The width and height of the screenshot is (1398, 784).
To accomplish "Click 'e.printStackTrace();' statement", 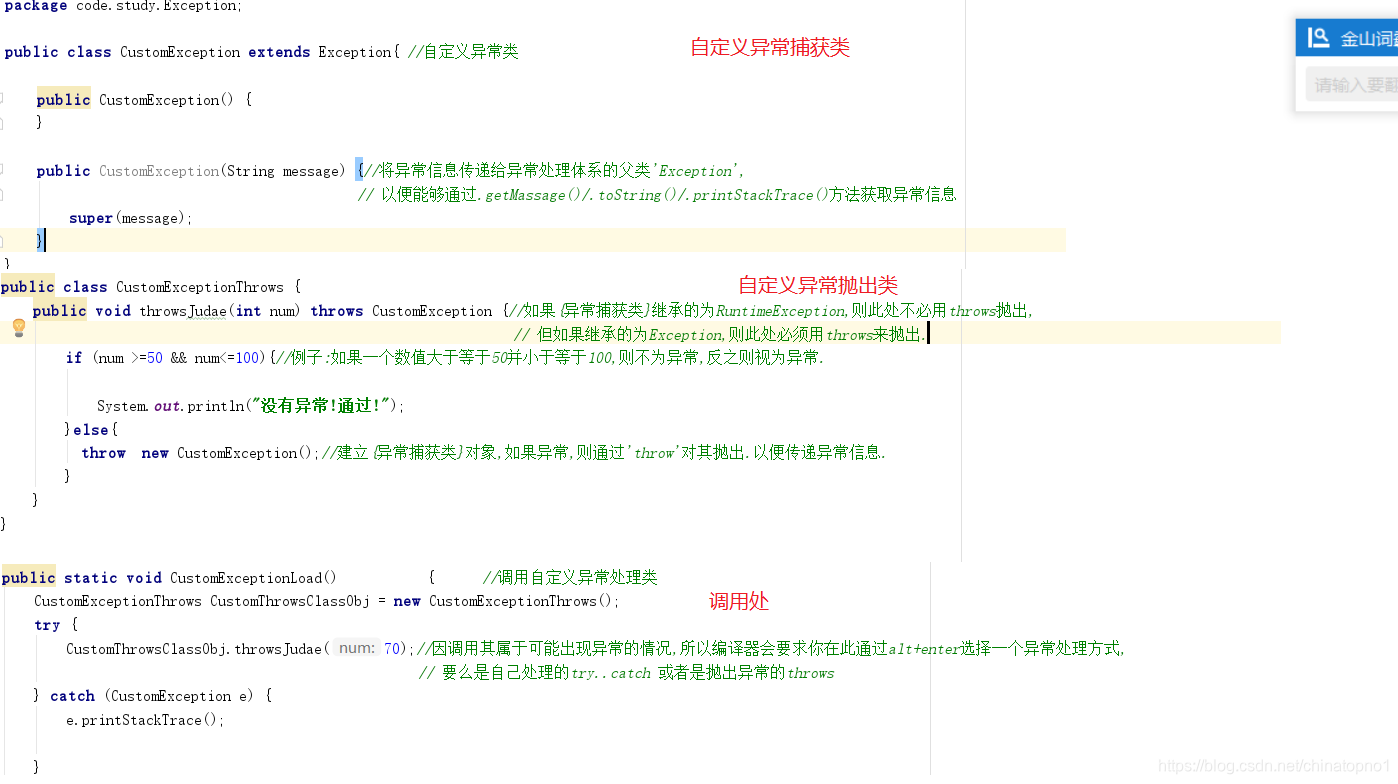I will click(146, 720).
